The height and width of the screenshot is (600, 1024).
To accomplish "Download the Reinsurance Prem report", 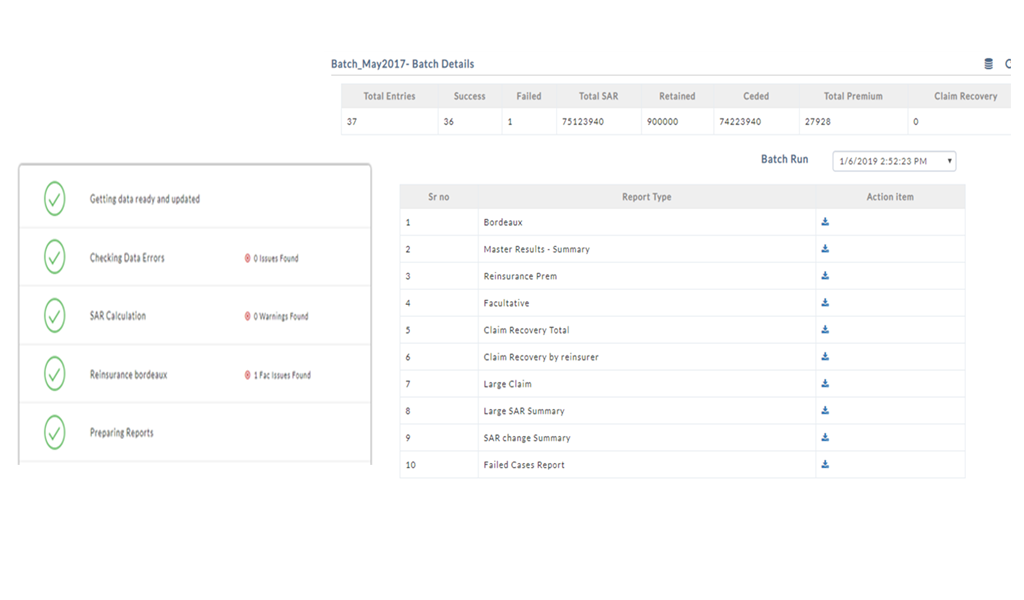I will pyautogui.click(x=825, y=276).
